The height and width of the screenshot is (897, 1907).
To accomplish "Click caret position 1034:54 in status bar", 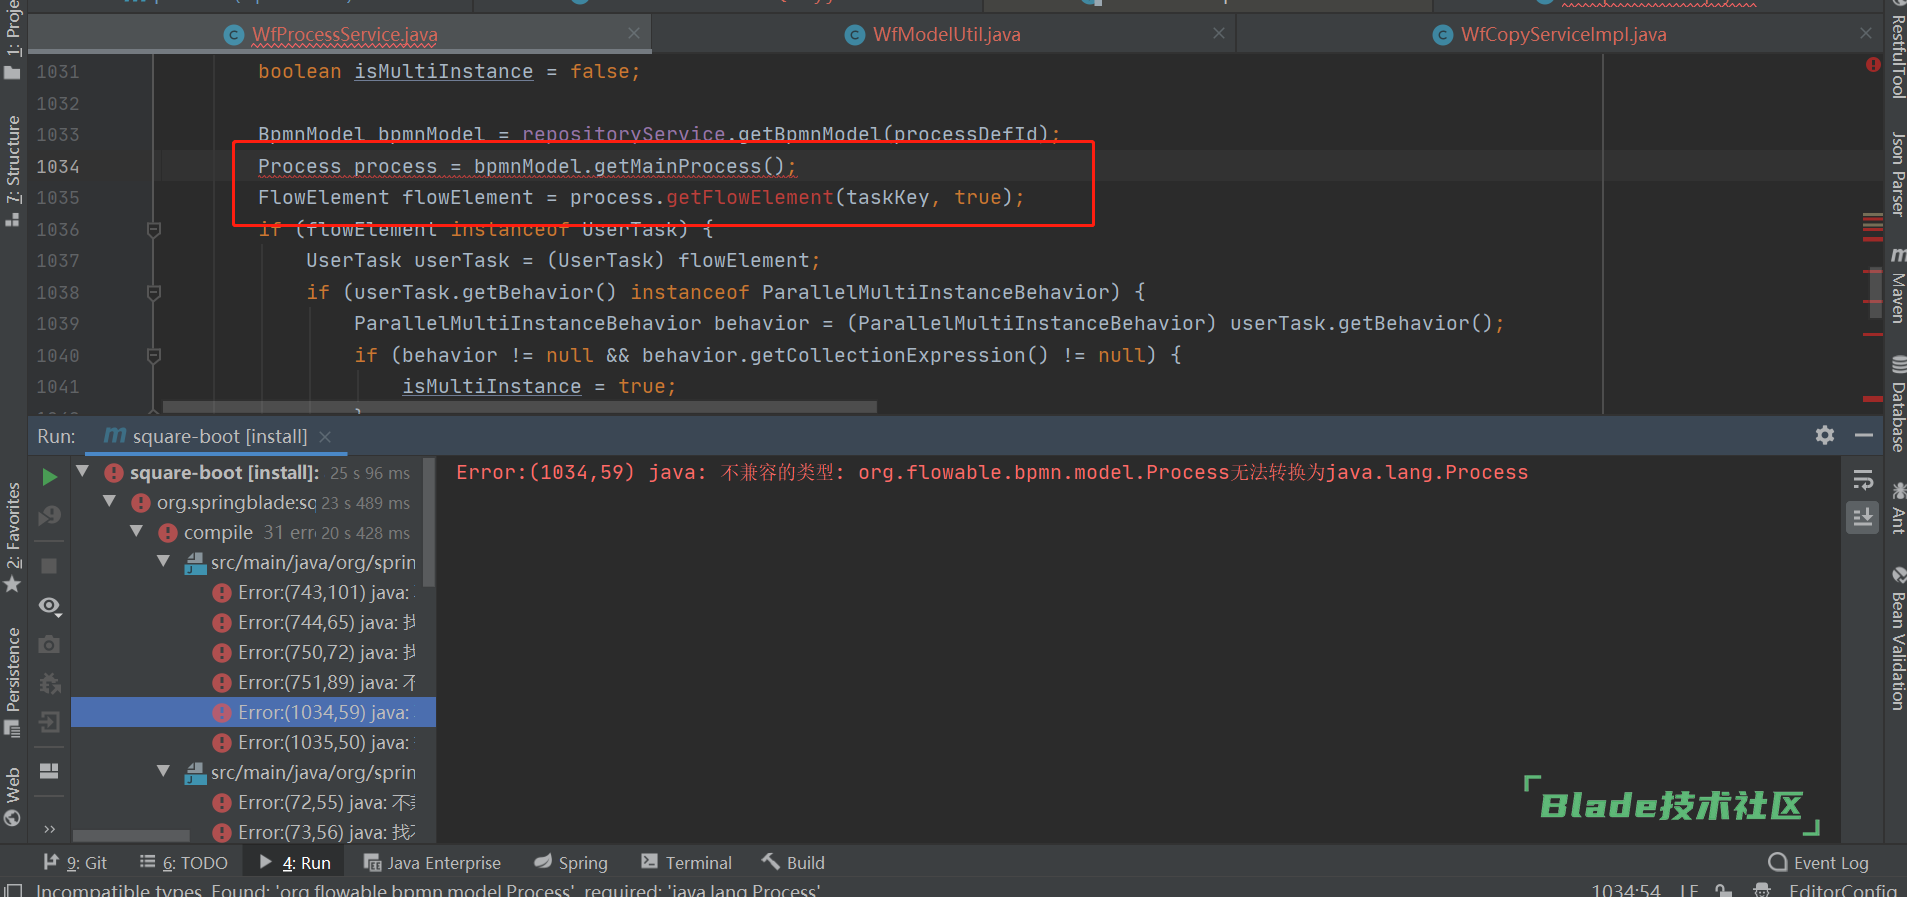I will point(1626,889).
